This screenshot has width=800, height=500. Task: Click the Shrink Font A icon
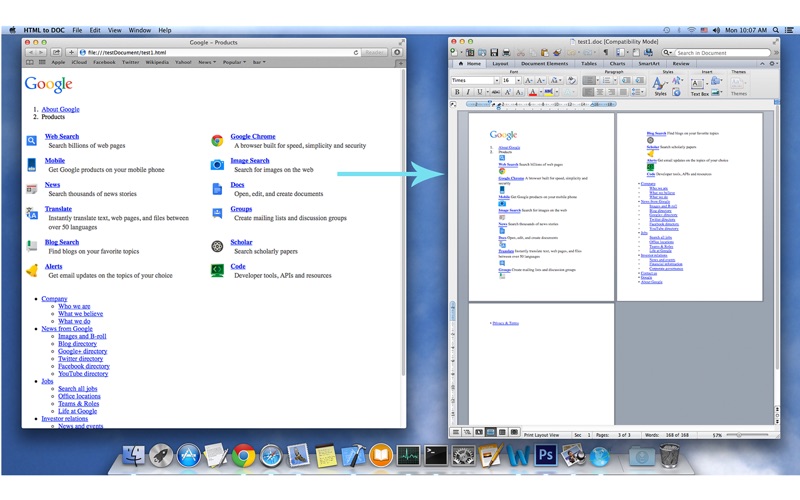[541, 80]
